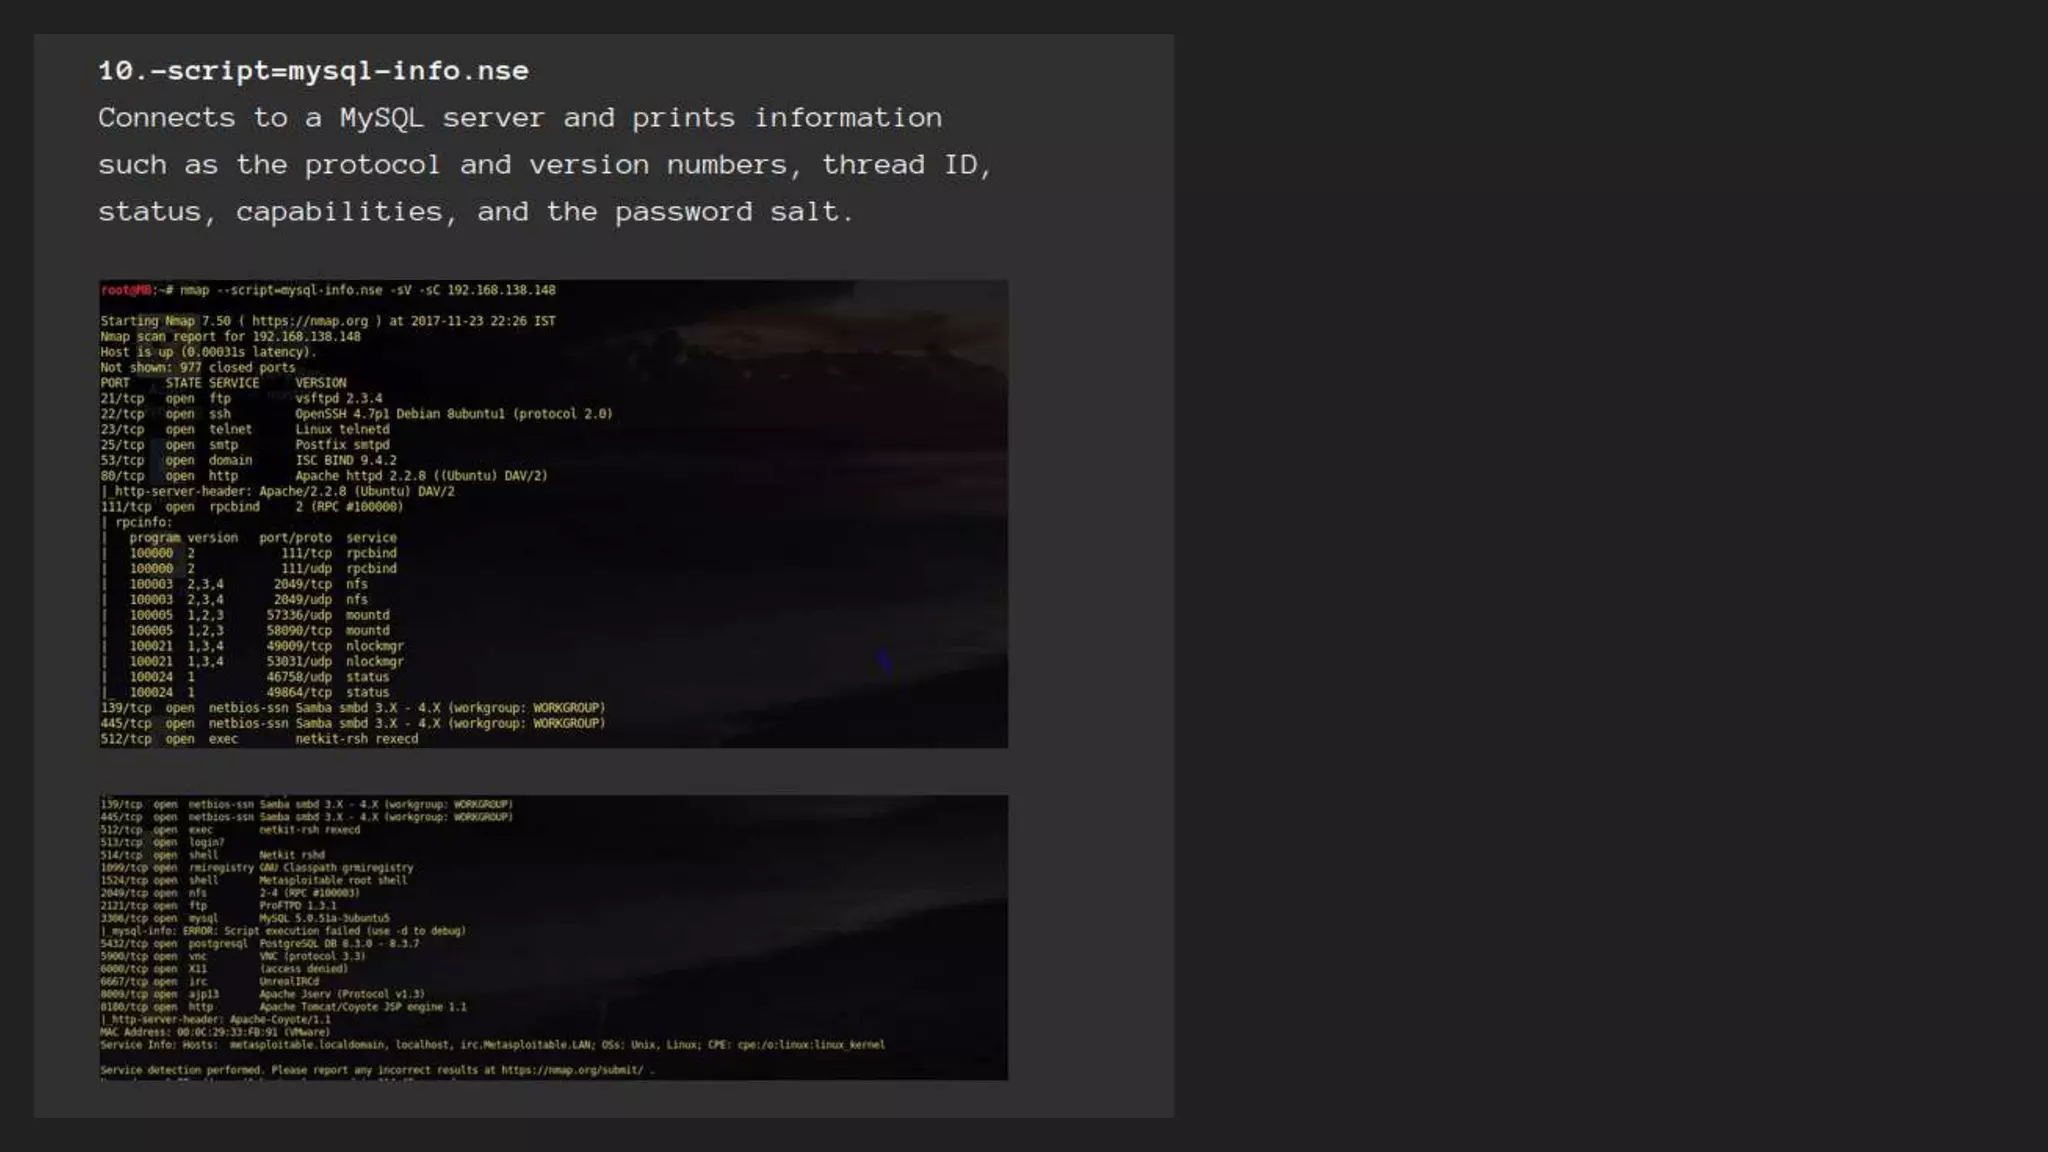The height and width of the screenshot is (1152, 2048).
Task: Select the 22/tcp OpenSSH 4.7p1 Debian line
Action: [355, 414]
